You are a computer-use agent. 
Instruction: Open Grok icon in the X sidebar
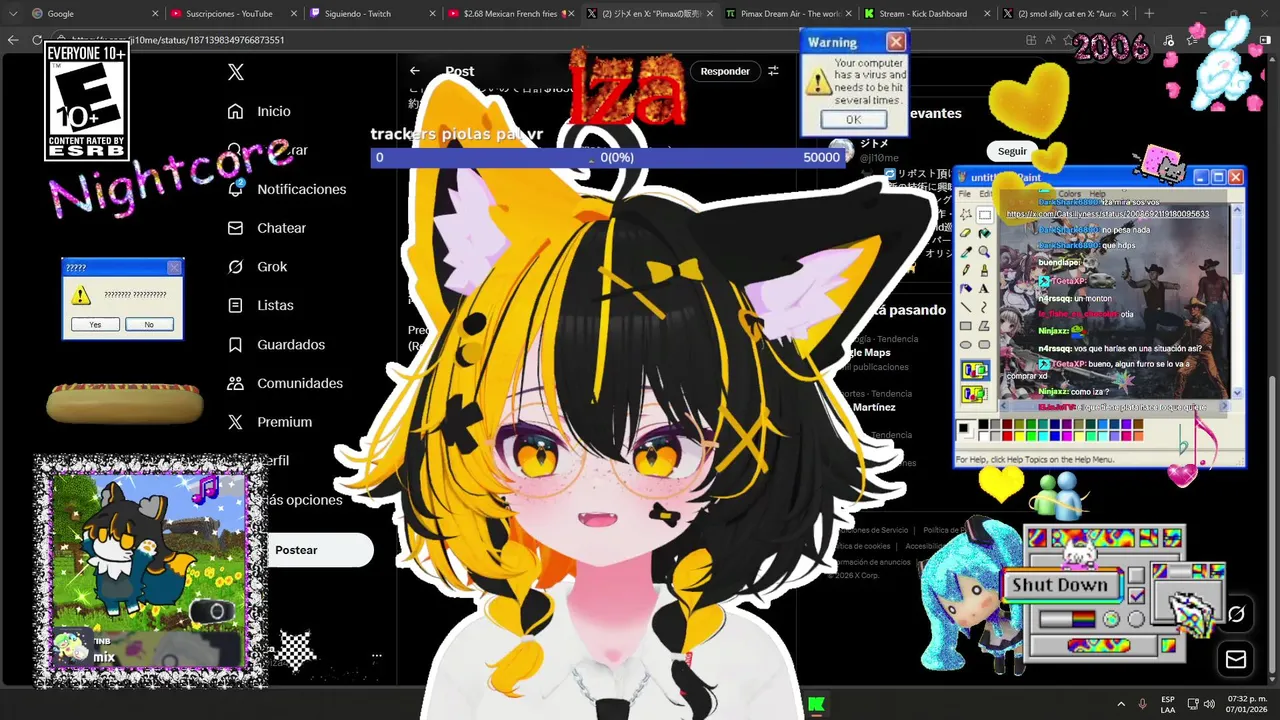[235, 267]
